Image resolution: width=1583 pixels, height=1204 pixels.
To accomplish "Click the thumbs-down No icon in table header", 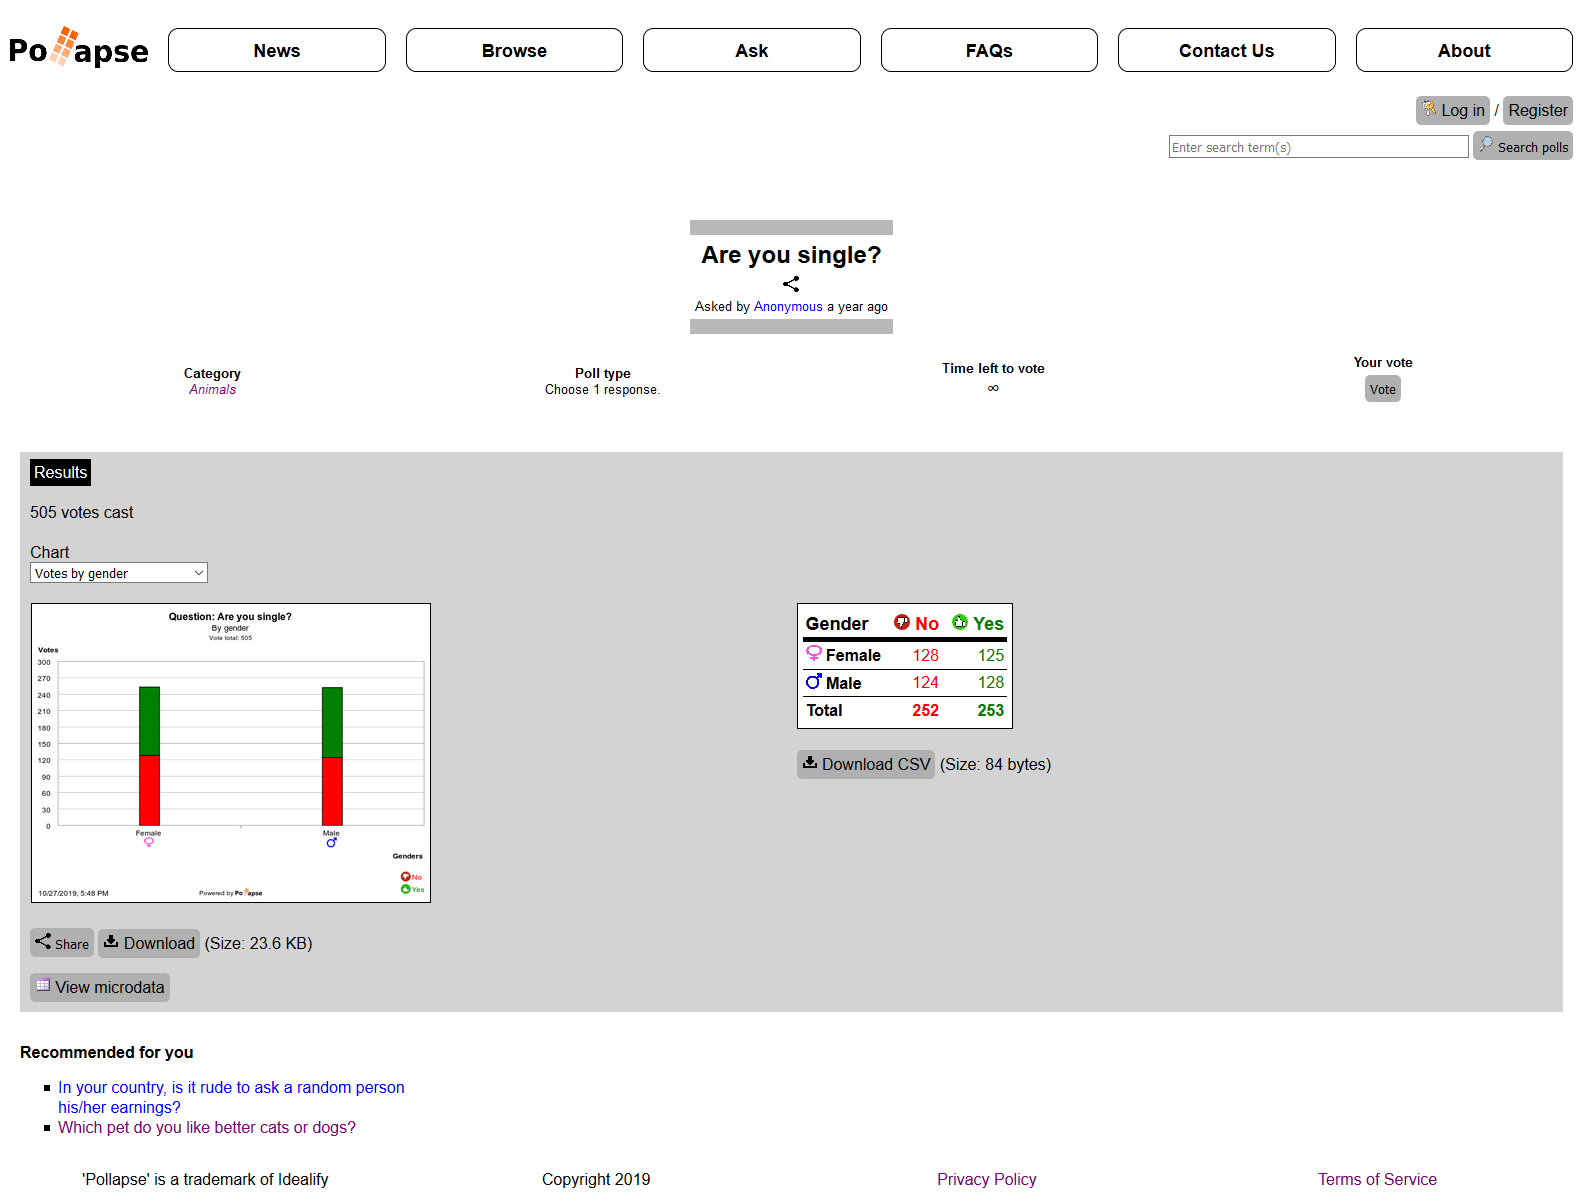I will (x=902, y=622).
